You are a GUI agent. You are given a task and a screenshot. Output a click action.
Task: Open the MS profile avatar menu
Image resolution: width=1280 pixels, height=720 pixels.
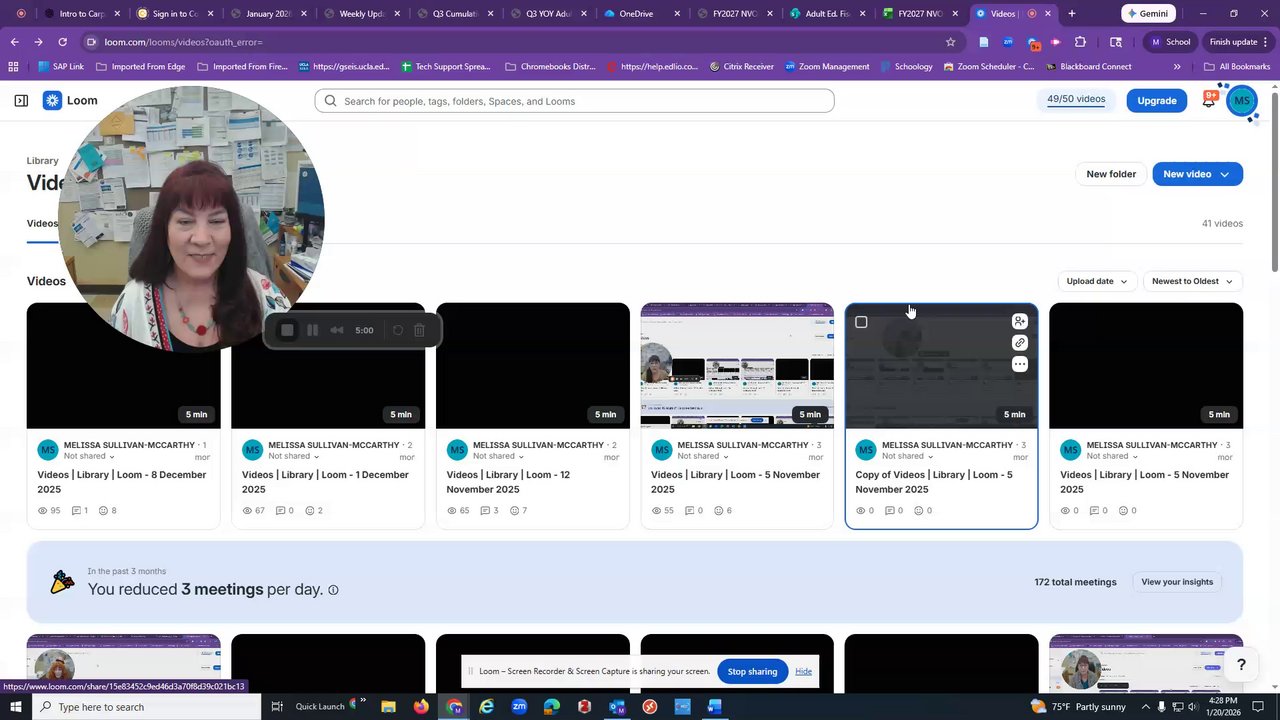point(1241,100)
